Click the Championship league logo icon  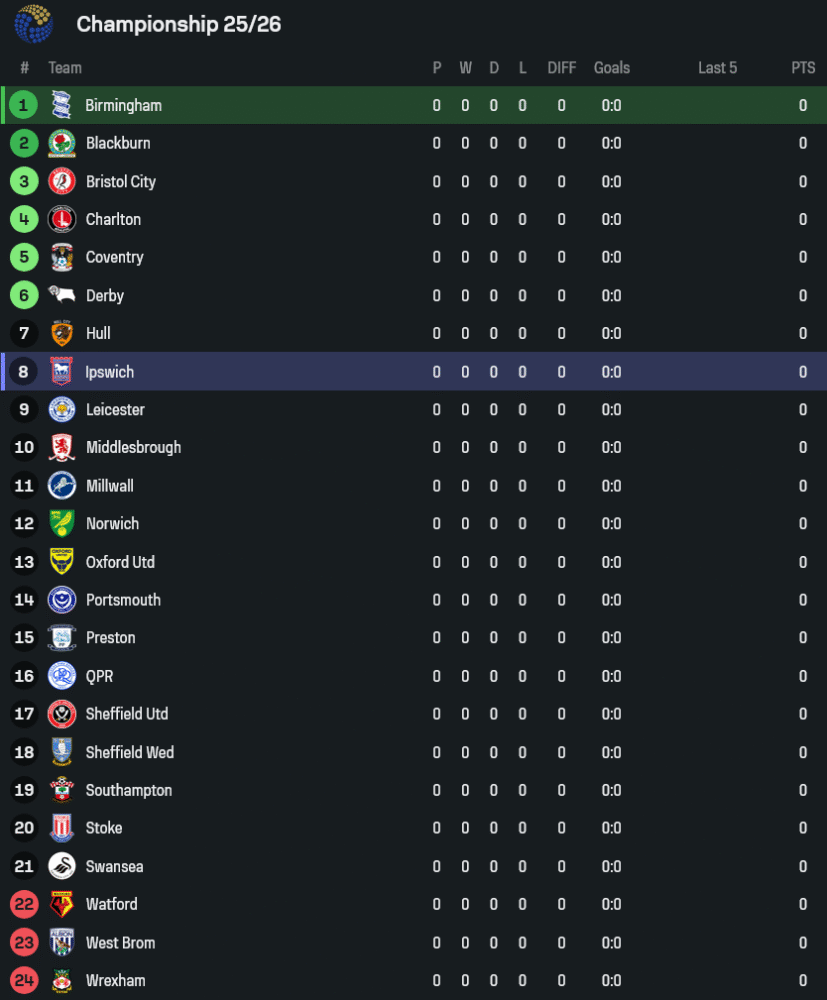pyautogui.click(x=34, y=24)
